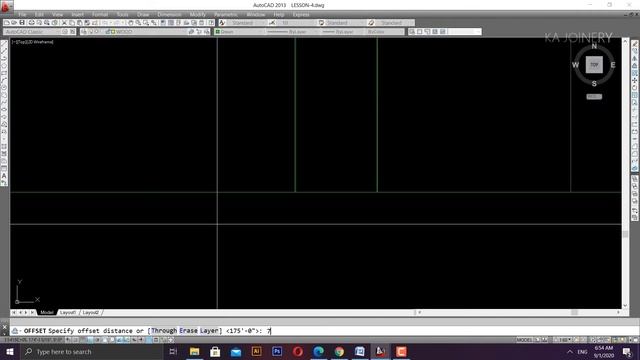Viewport: 640px width, 360px height.
Task: Click the Open file toolbar icon
Action: coord(14,23)
